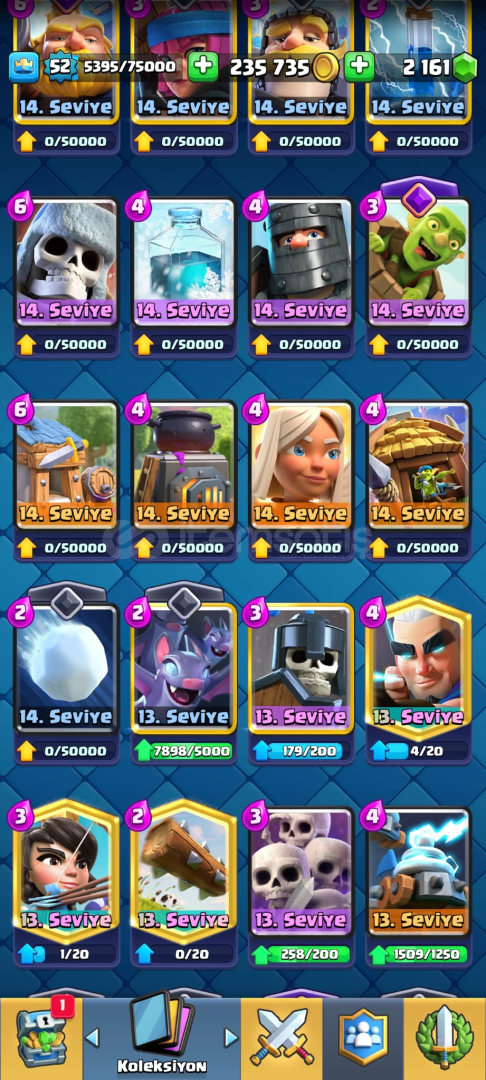Tap Zappies upgrade bar 1509/1250

tap(419, 954)
